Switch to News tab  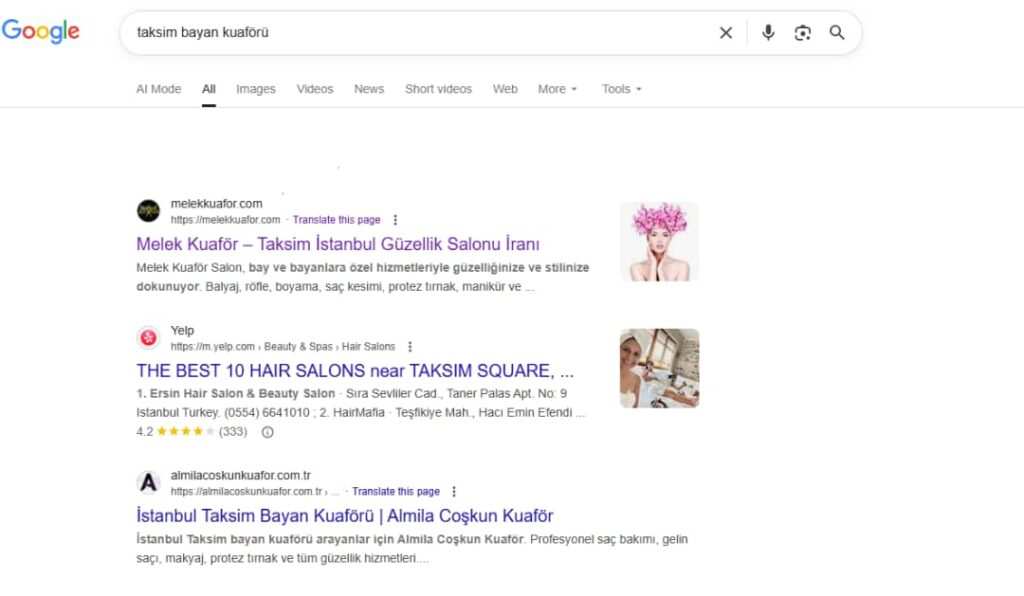click(369, 89)
